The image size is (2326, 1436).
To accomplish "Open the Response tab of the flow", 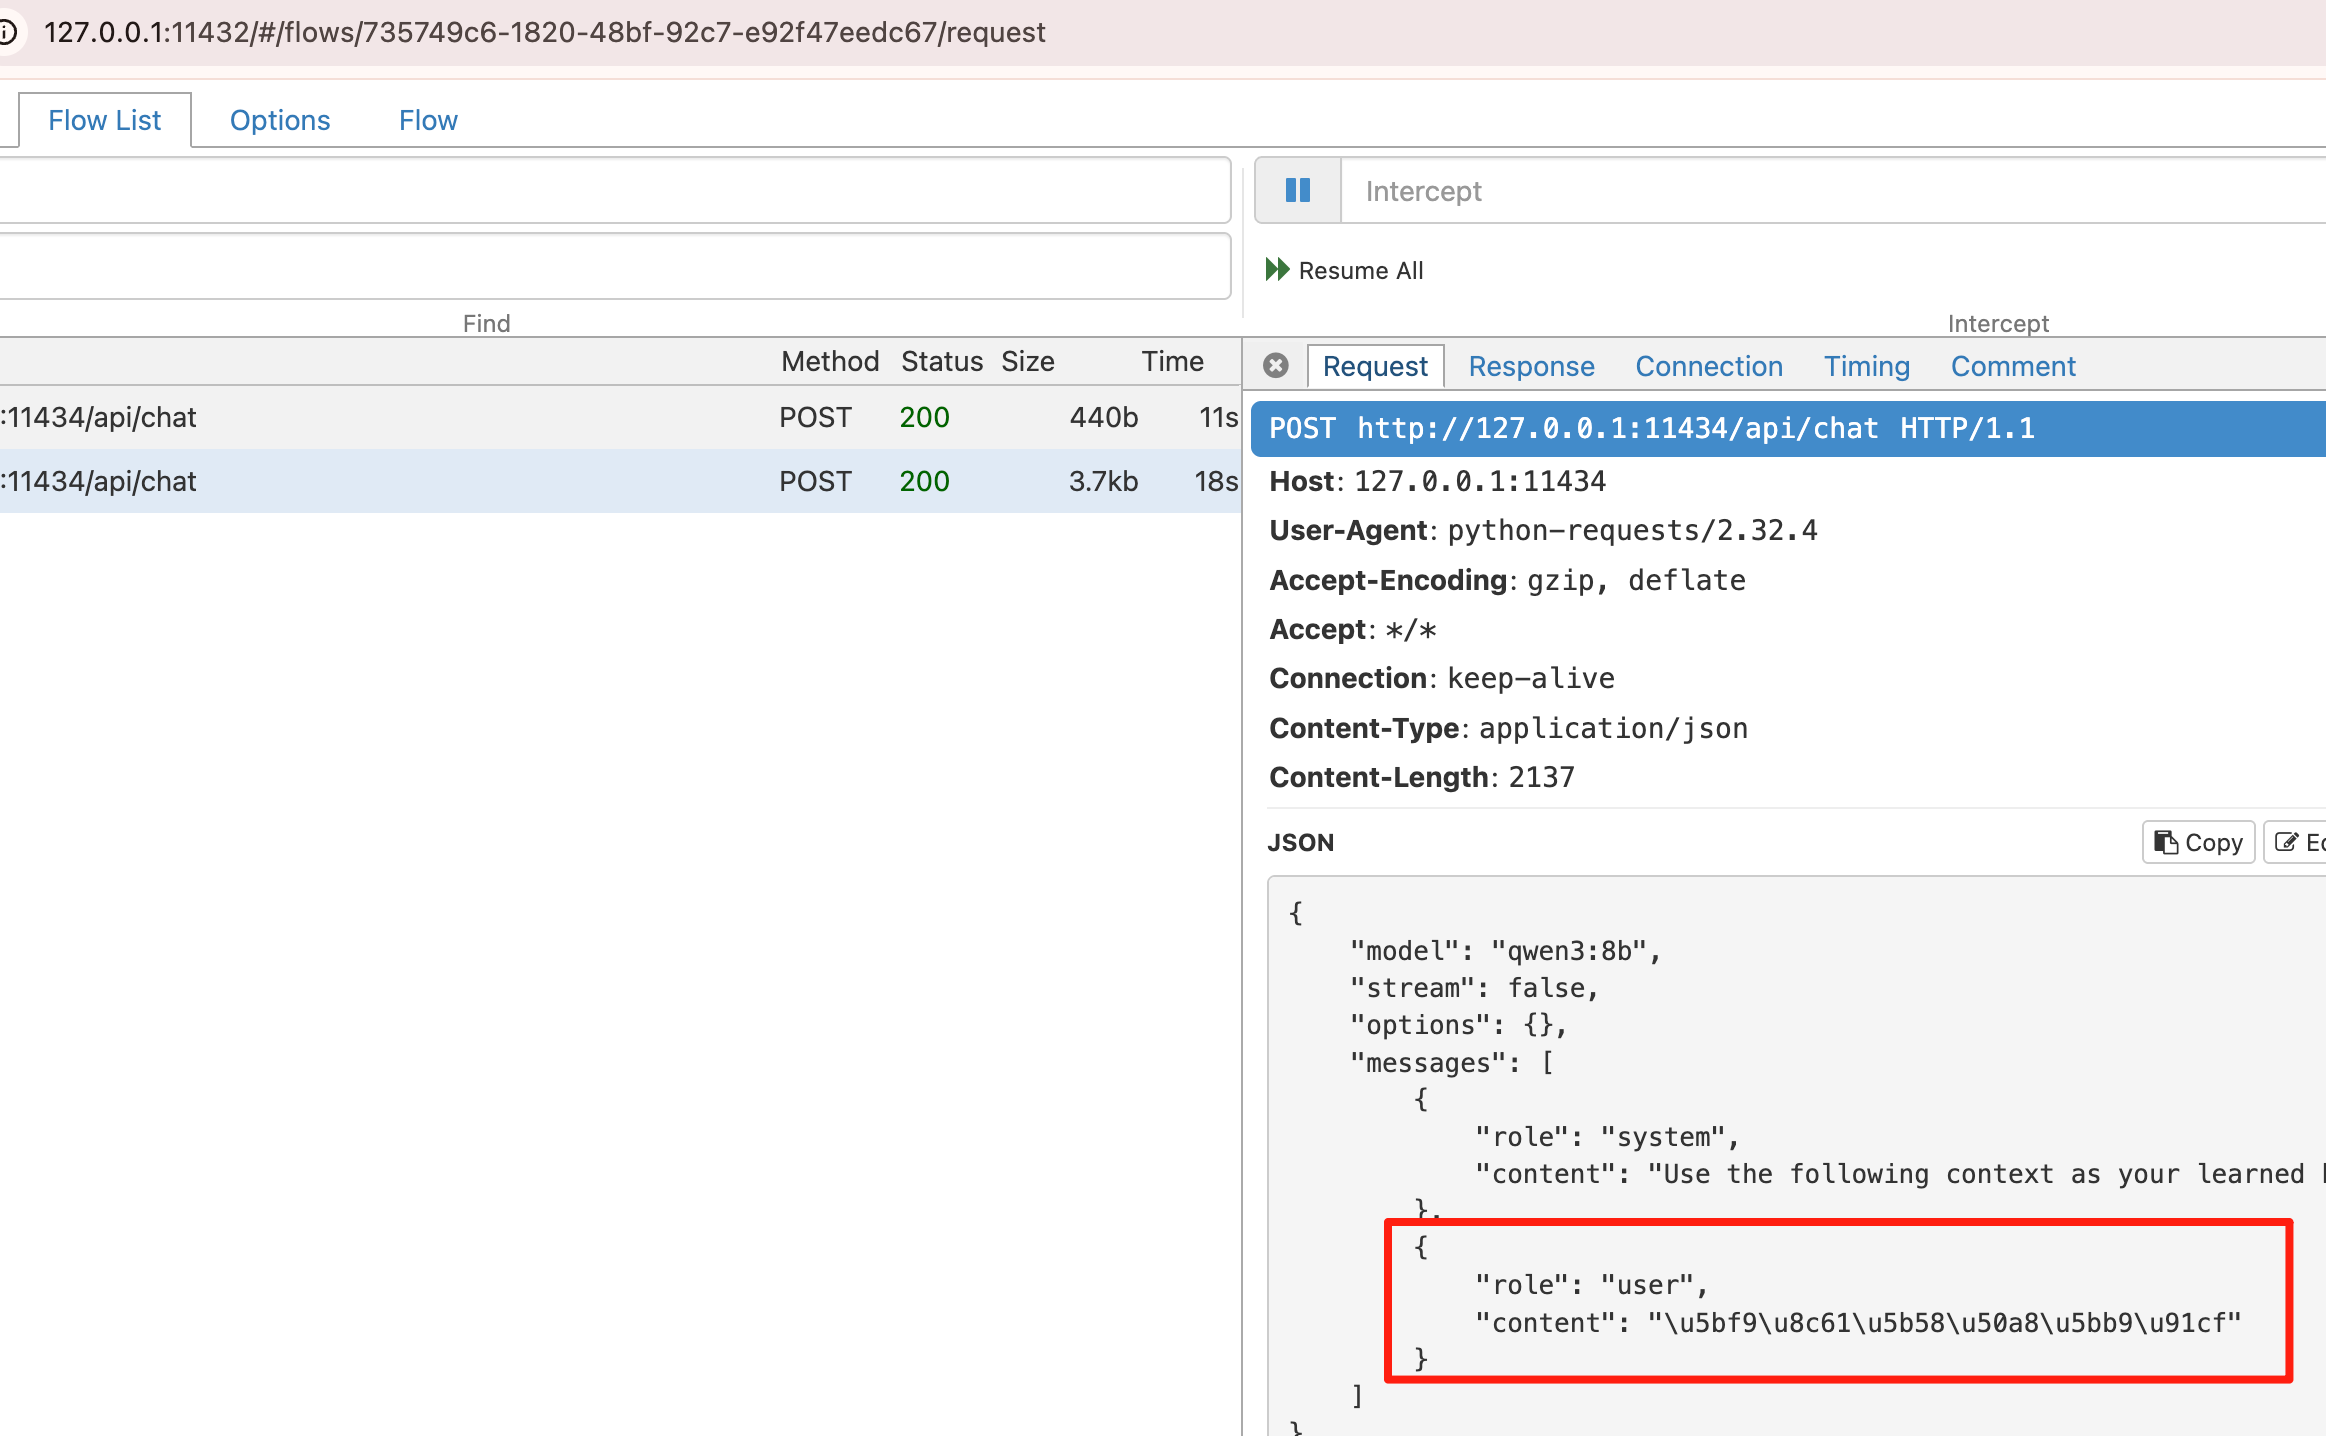I will [x=1531, y=366].
